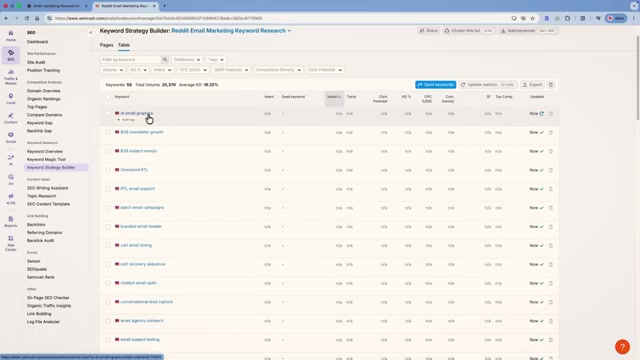
Task: Open Domain Overview in the sidebar
Action: 43,91
